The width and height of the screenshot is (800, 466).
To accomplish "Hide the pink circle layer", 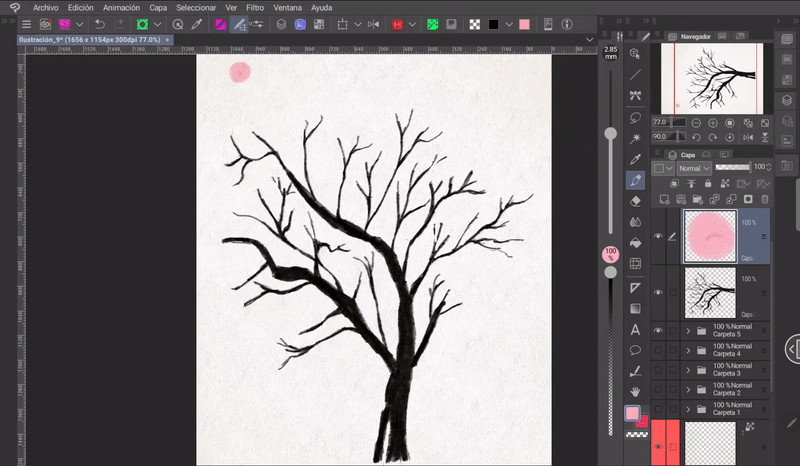I will [658, 236].
